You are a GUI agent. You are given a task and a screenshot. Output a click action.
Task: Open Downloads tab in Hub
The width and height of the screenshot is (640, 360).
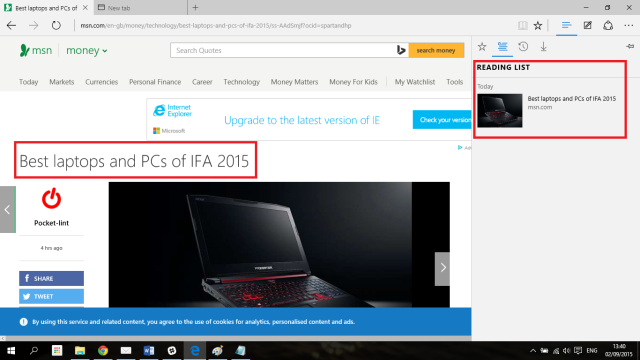click(x=544, y=47)
